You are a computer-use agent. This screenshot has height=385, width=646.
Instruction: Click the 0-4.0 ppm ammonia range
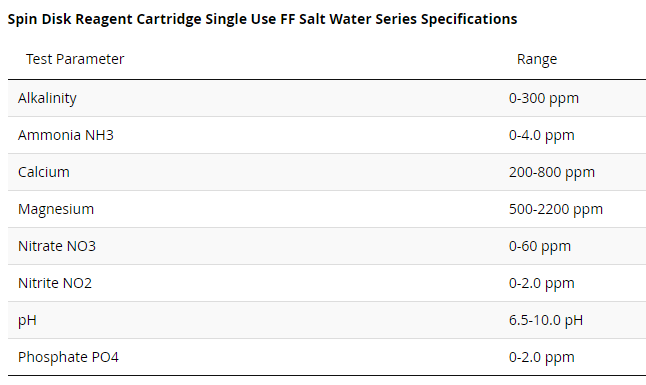[x=541, y=136]
